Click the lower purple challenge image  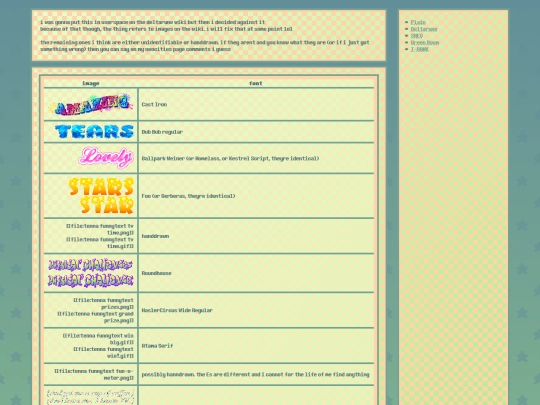(91, 280)
